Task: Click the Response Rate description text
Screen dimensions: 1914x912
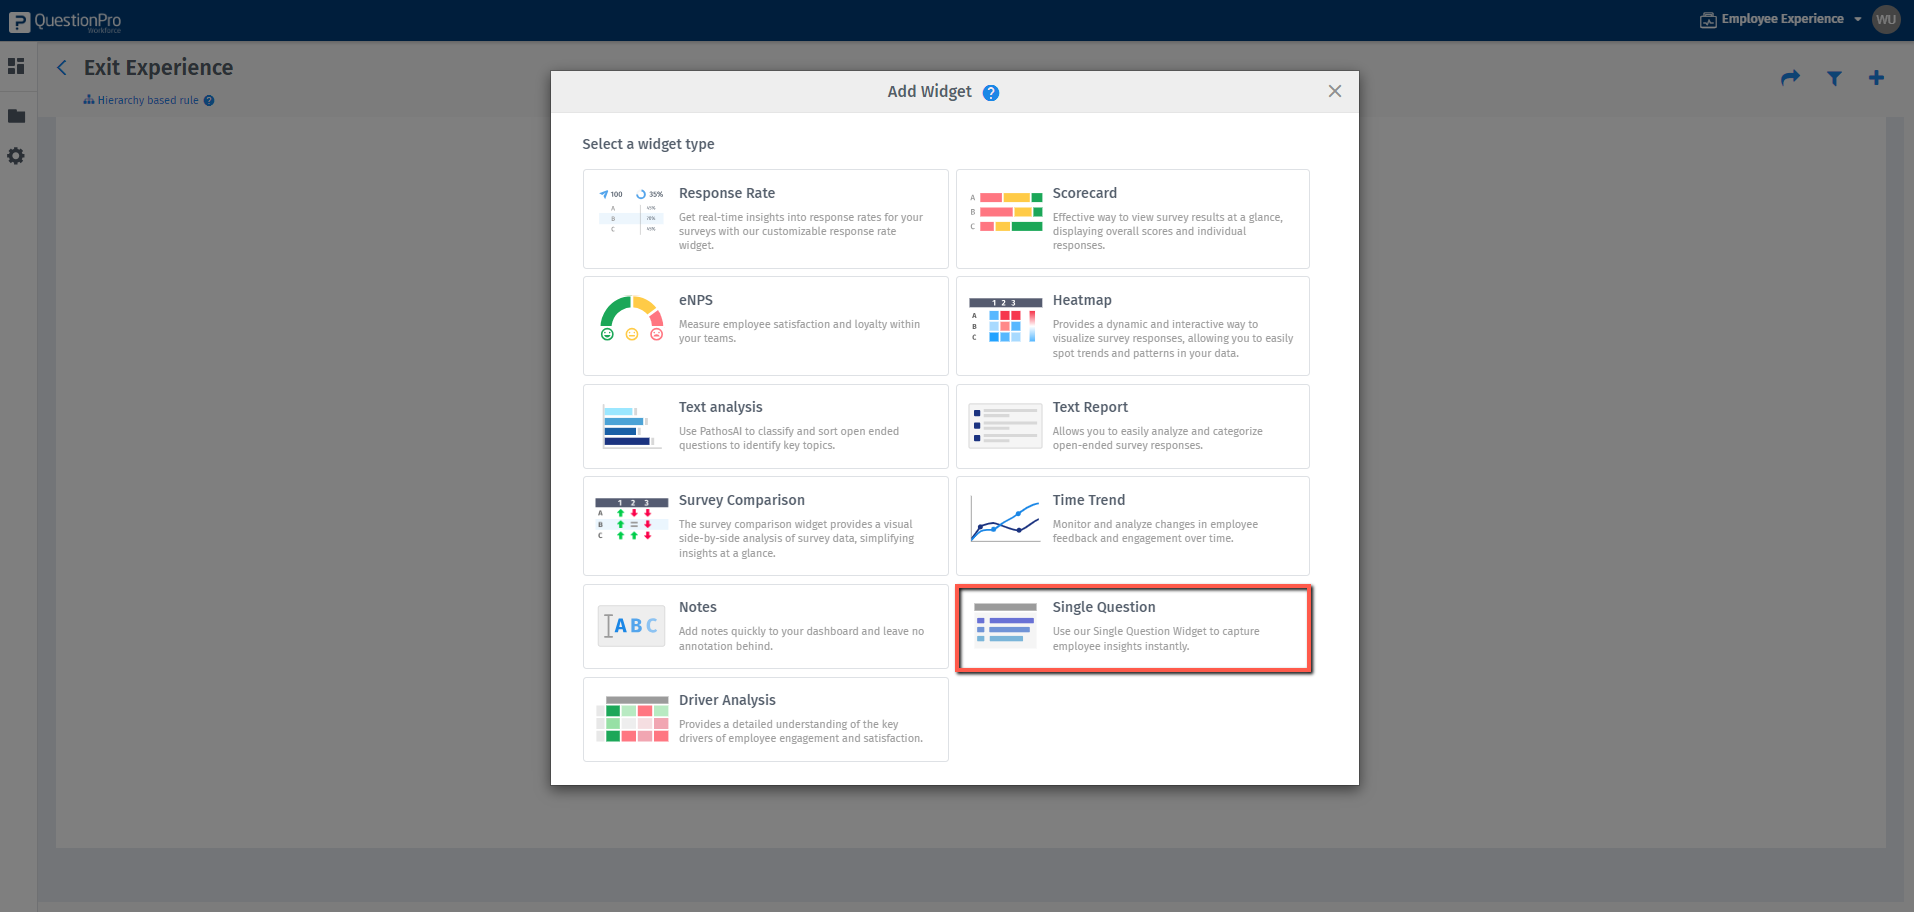Action: coord(801,231)
